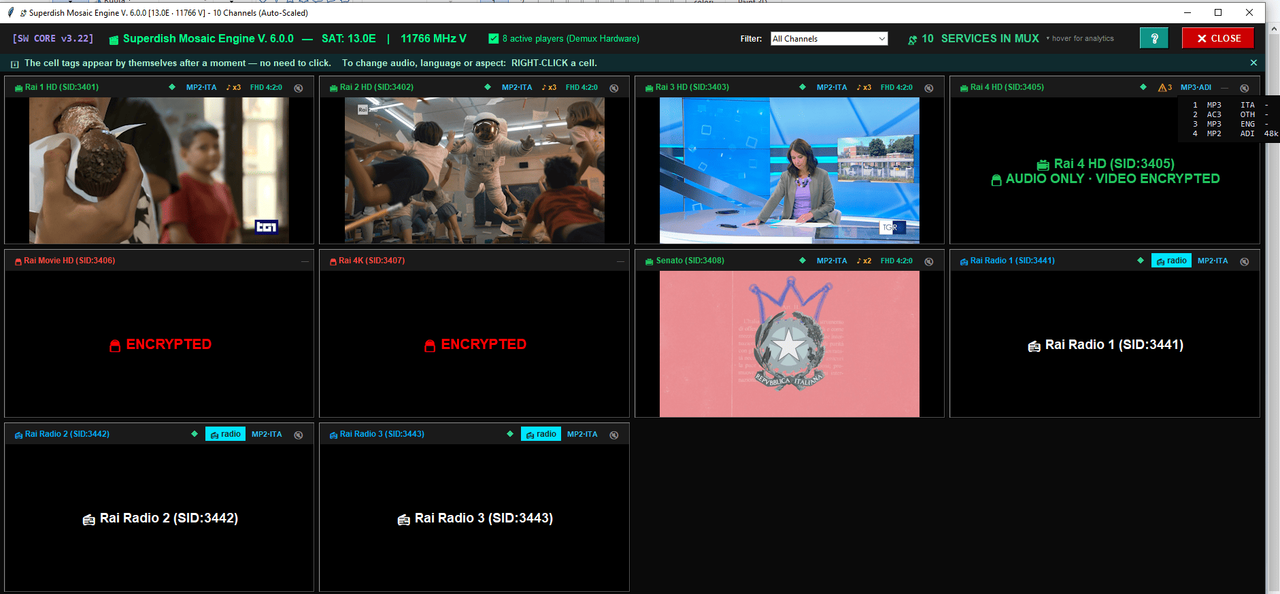
Task: Click the green diamond in Rai Radio 2 header
Action: click(x=195, y=434)
